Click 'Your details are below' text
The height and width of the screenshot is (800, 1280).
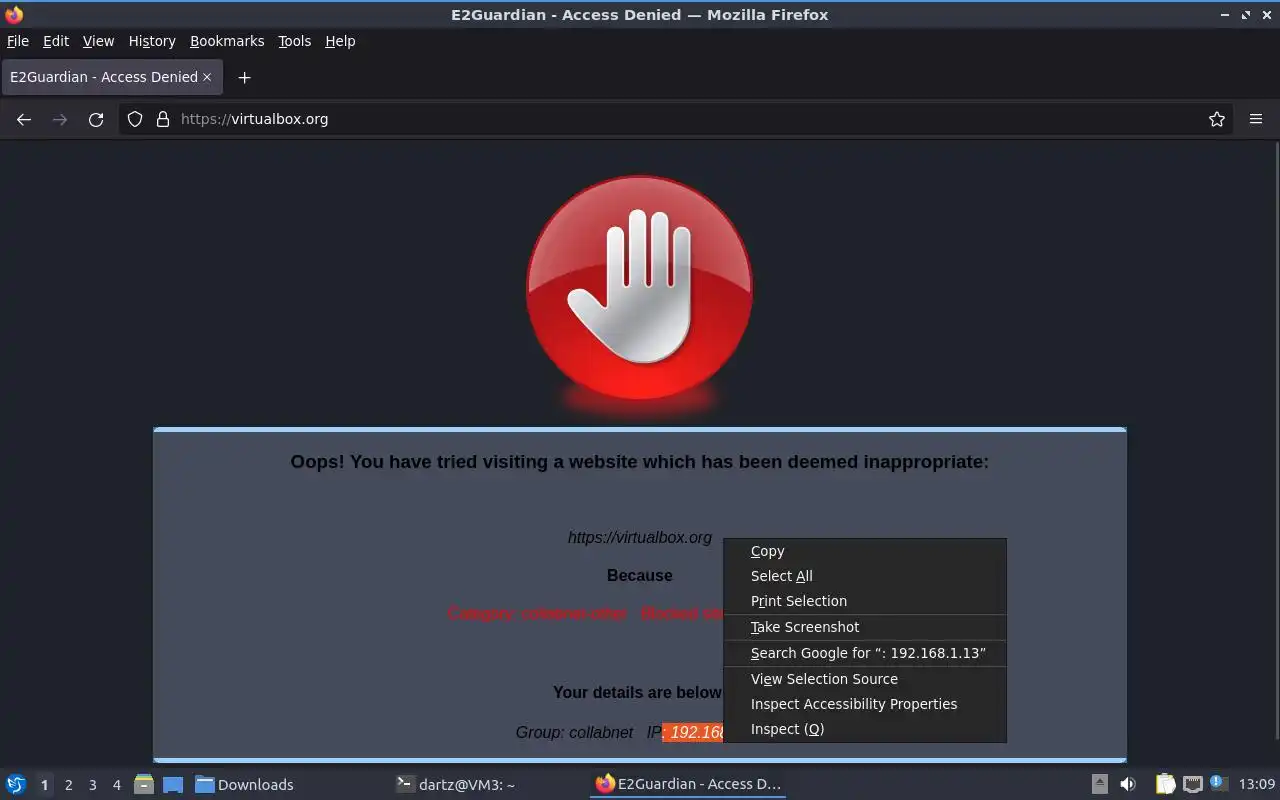637,692
